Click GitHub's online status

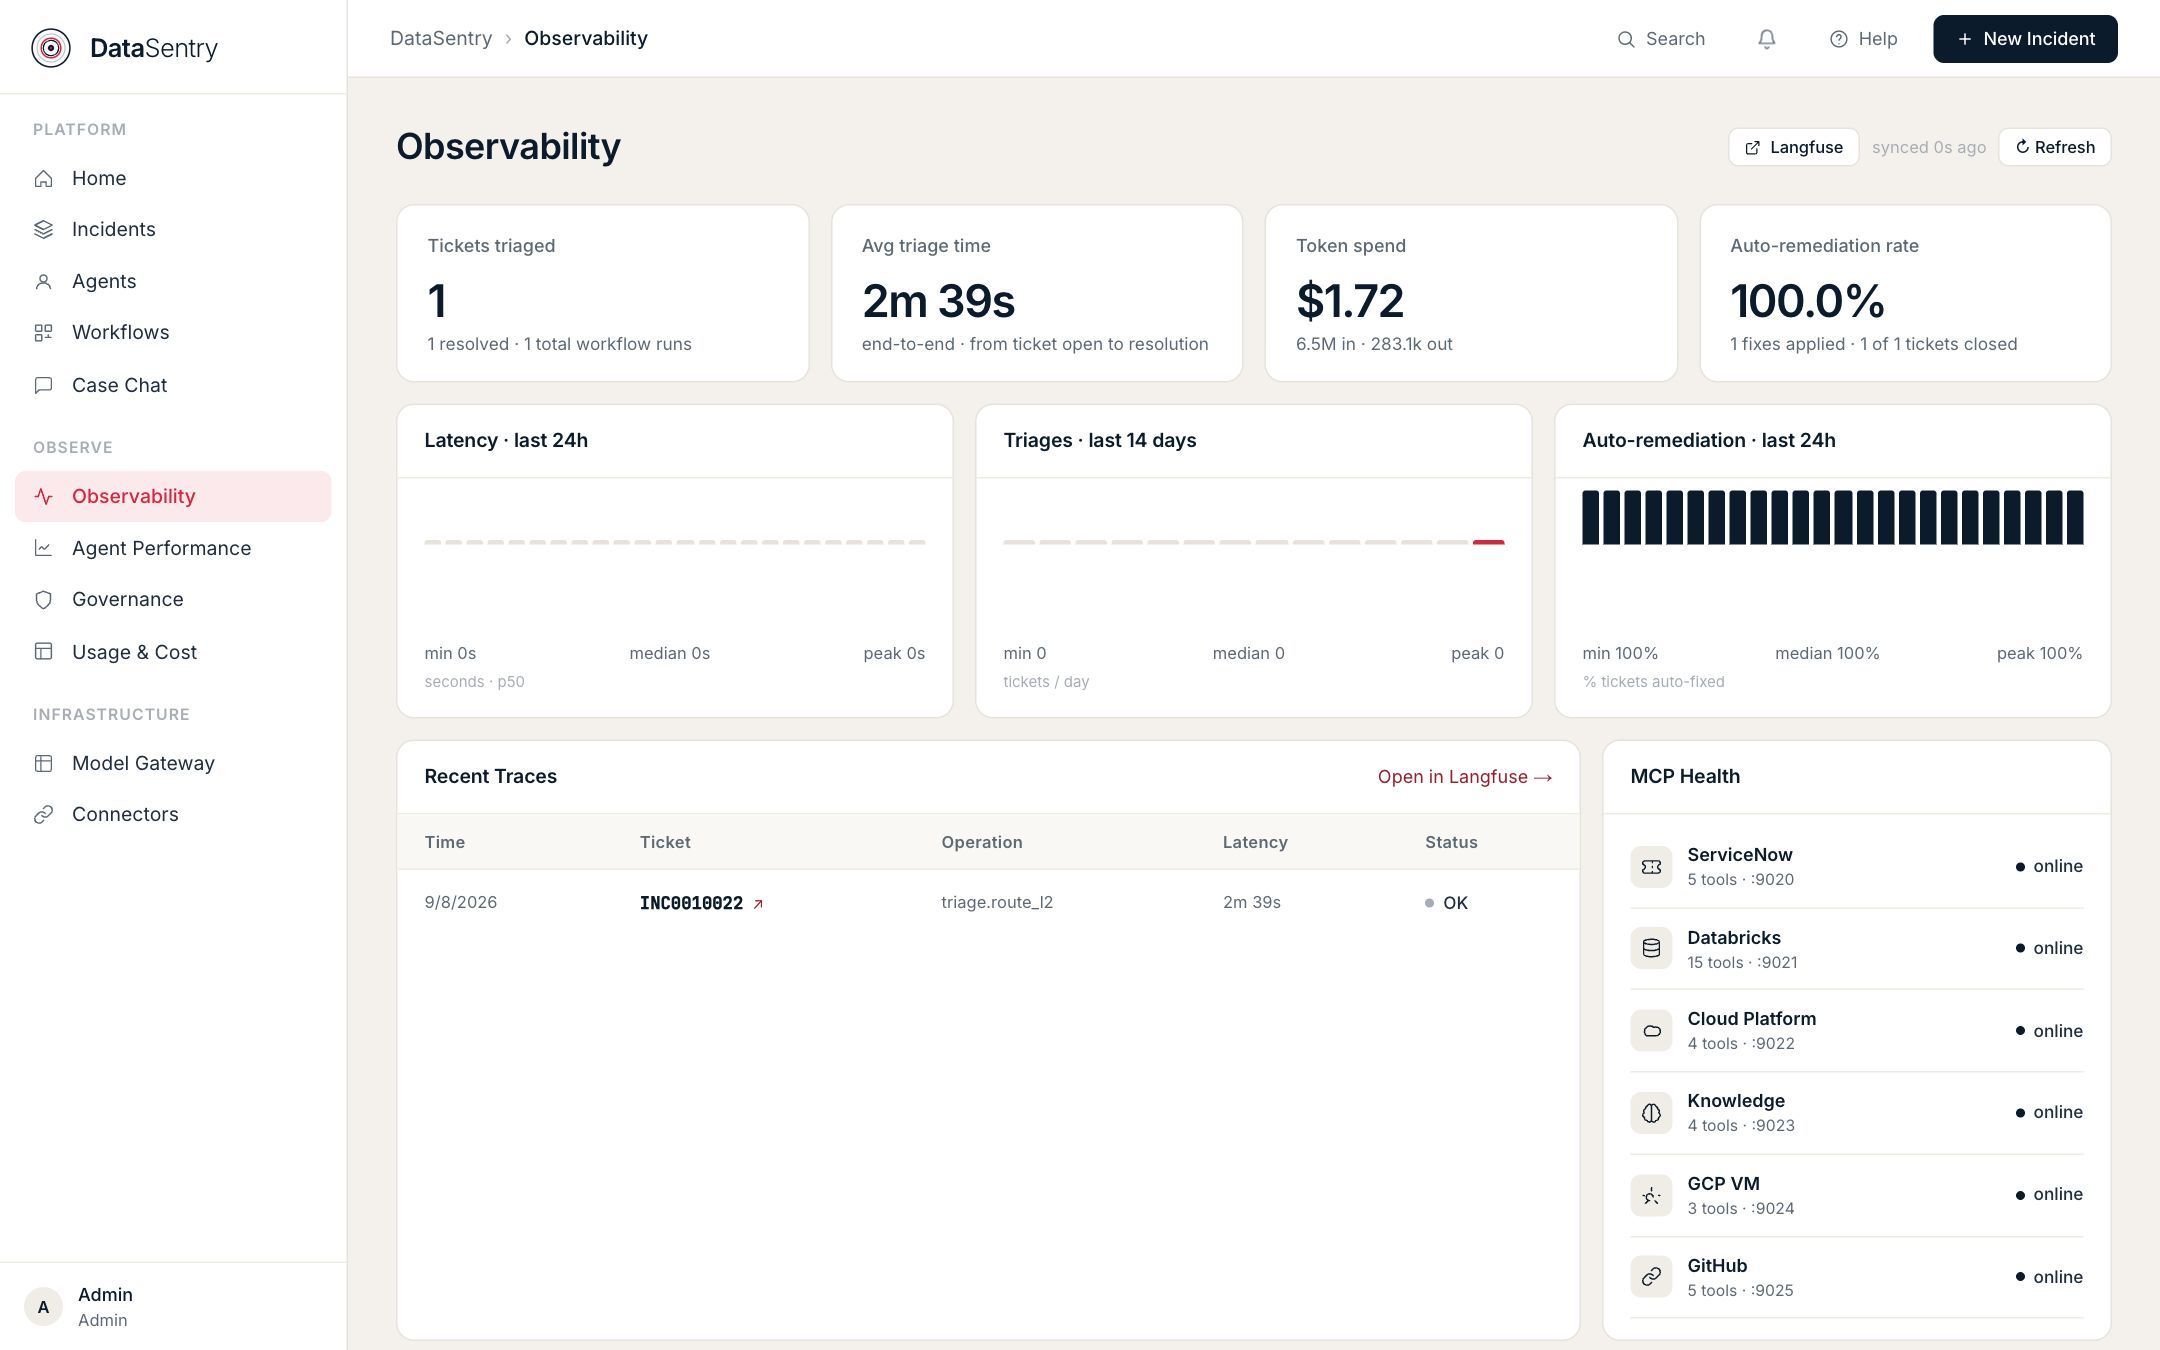point(2049,1277)
